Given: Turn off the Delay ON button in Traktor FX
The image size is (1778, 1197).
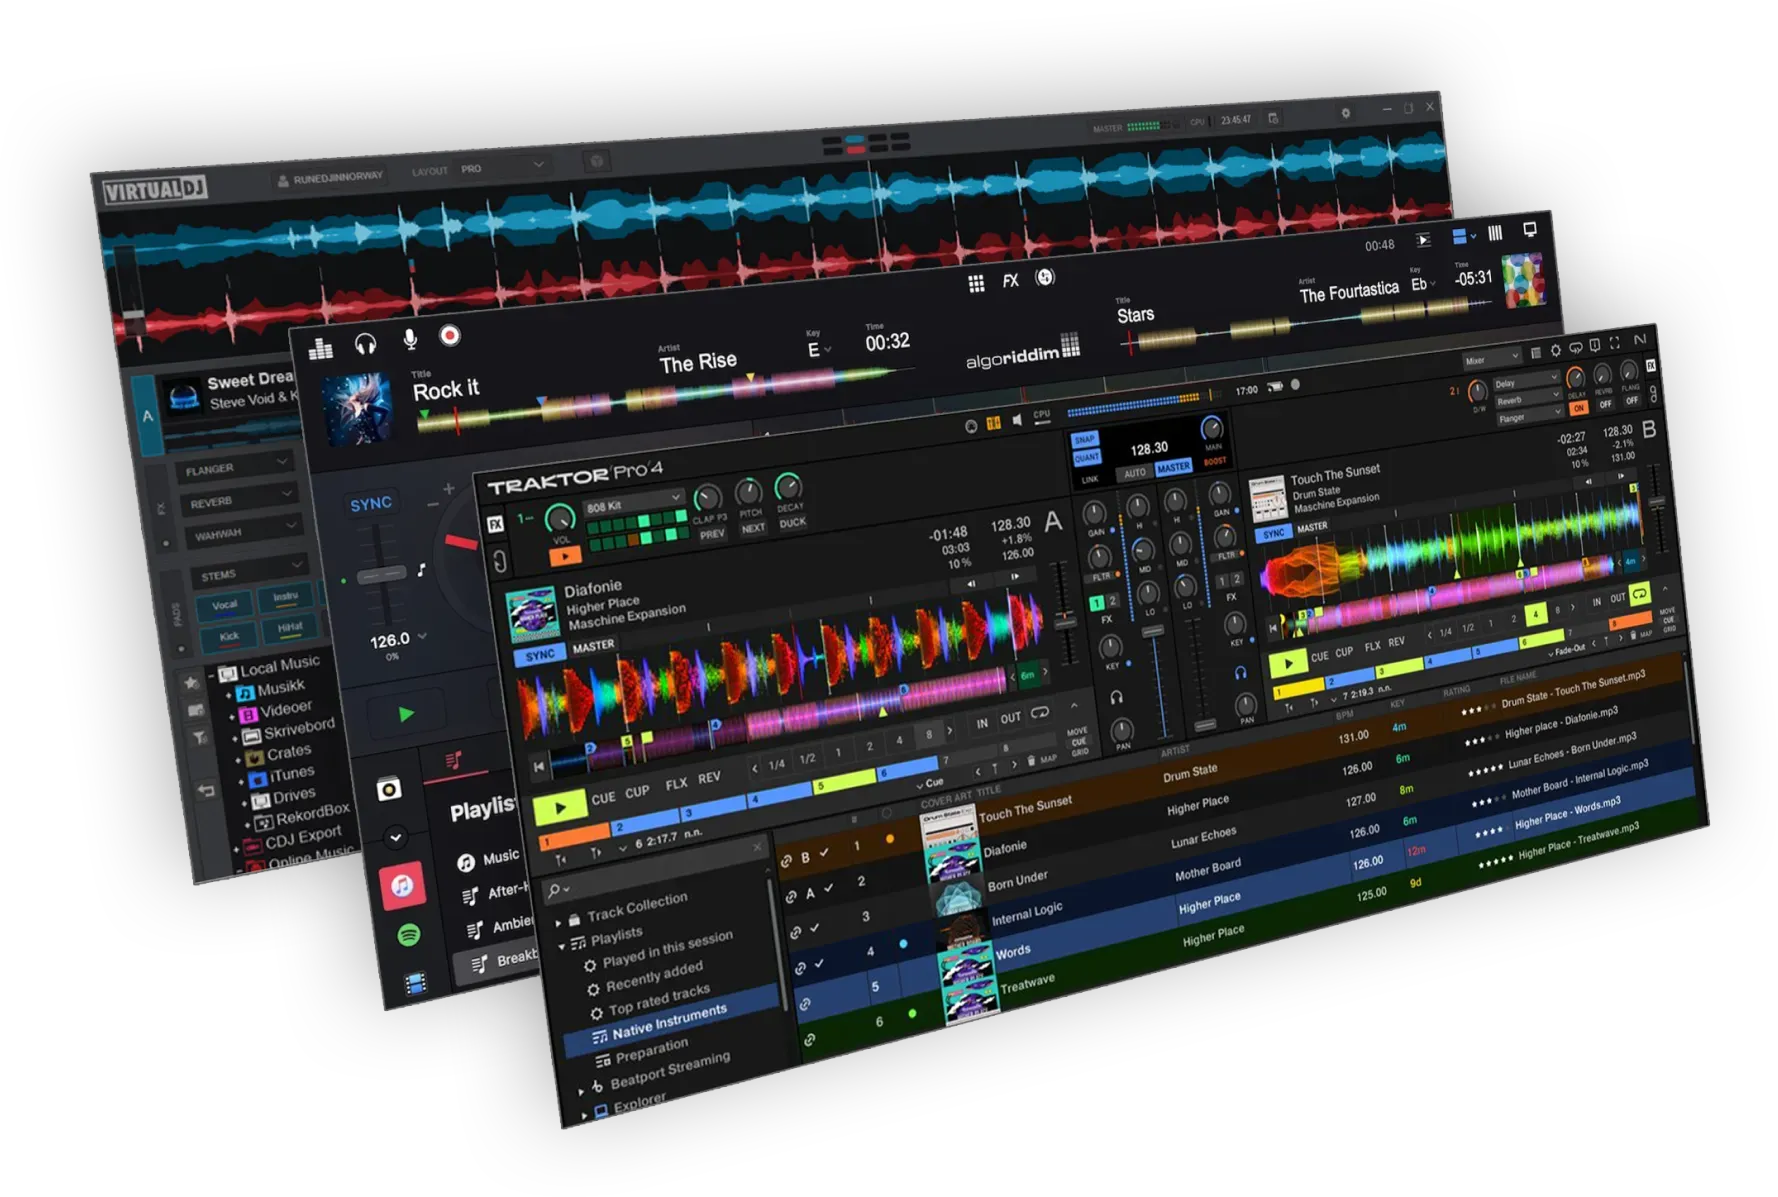Looking at the screenshot, I should [x=1578, y=408].
